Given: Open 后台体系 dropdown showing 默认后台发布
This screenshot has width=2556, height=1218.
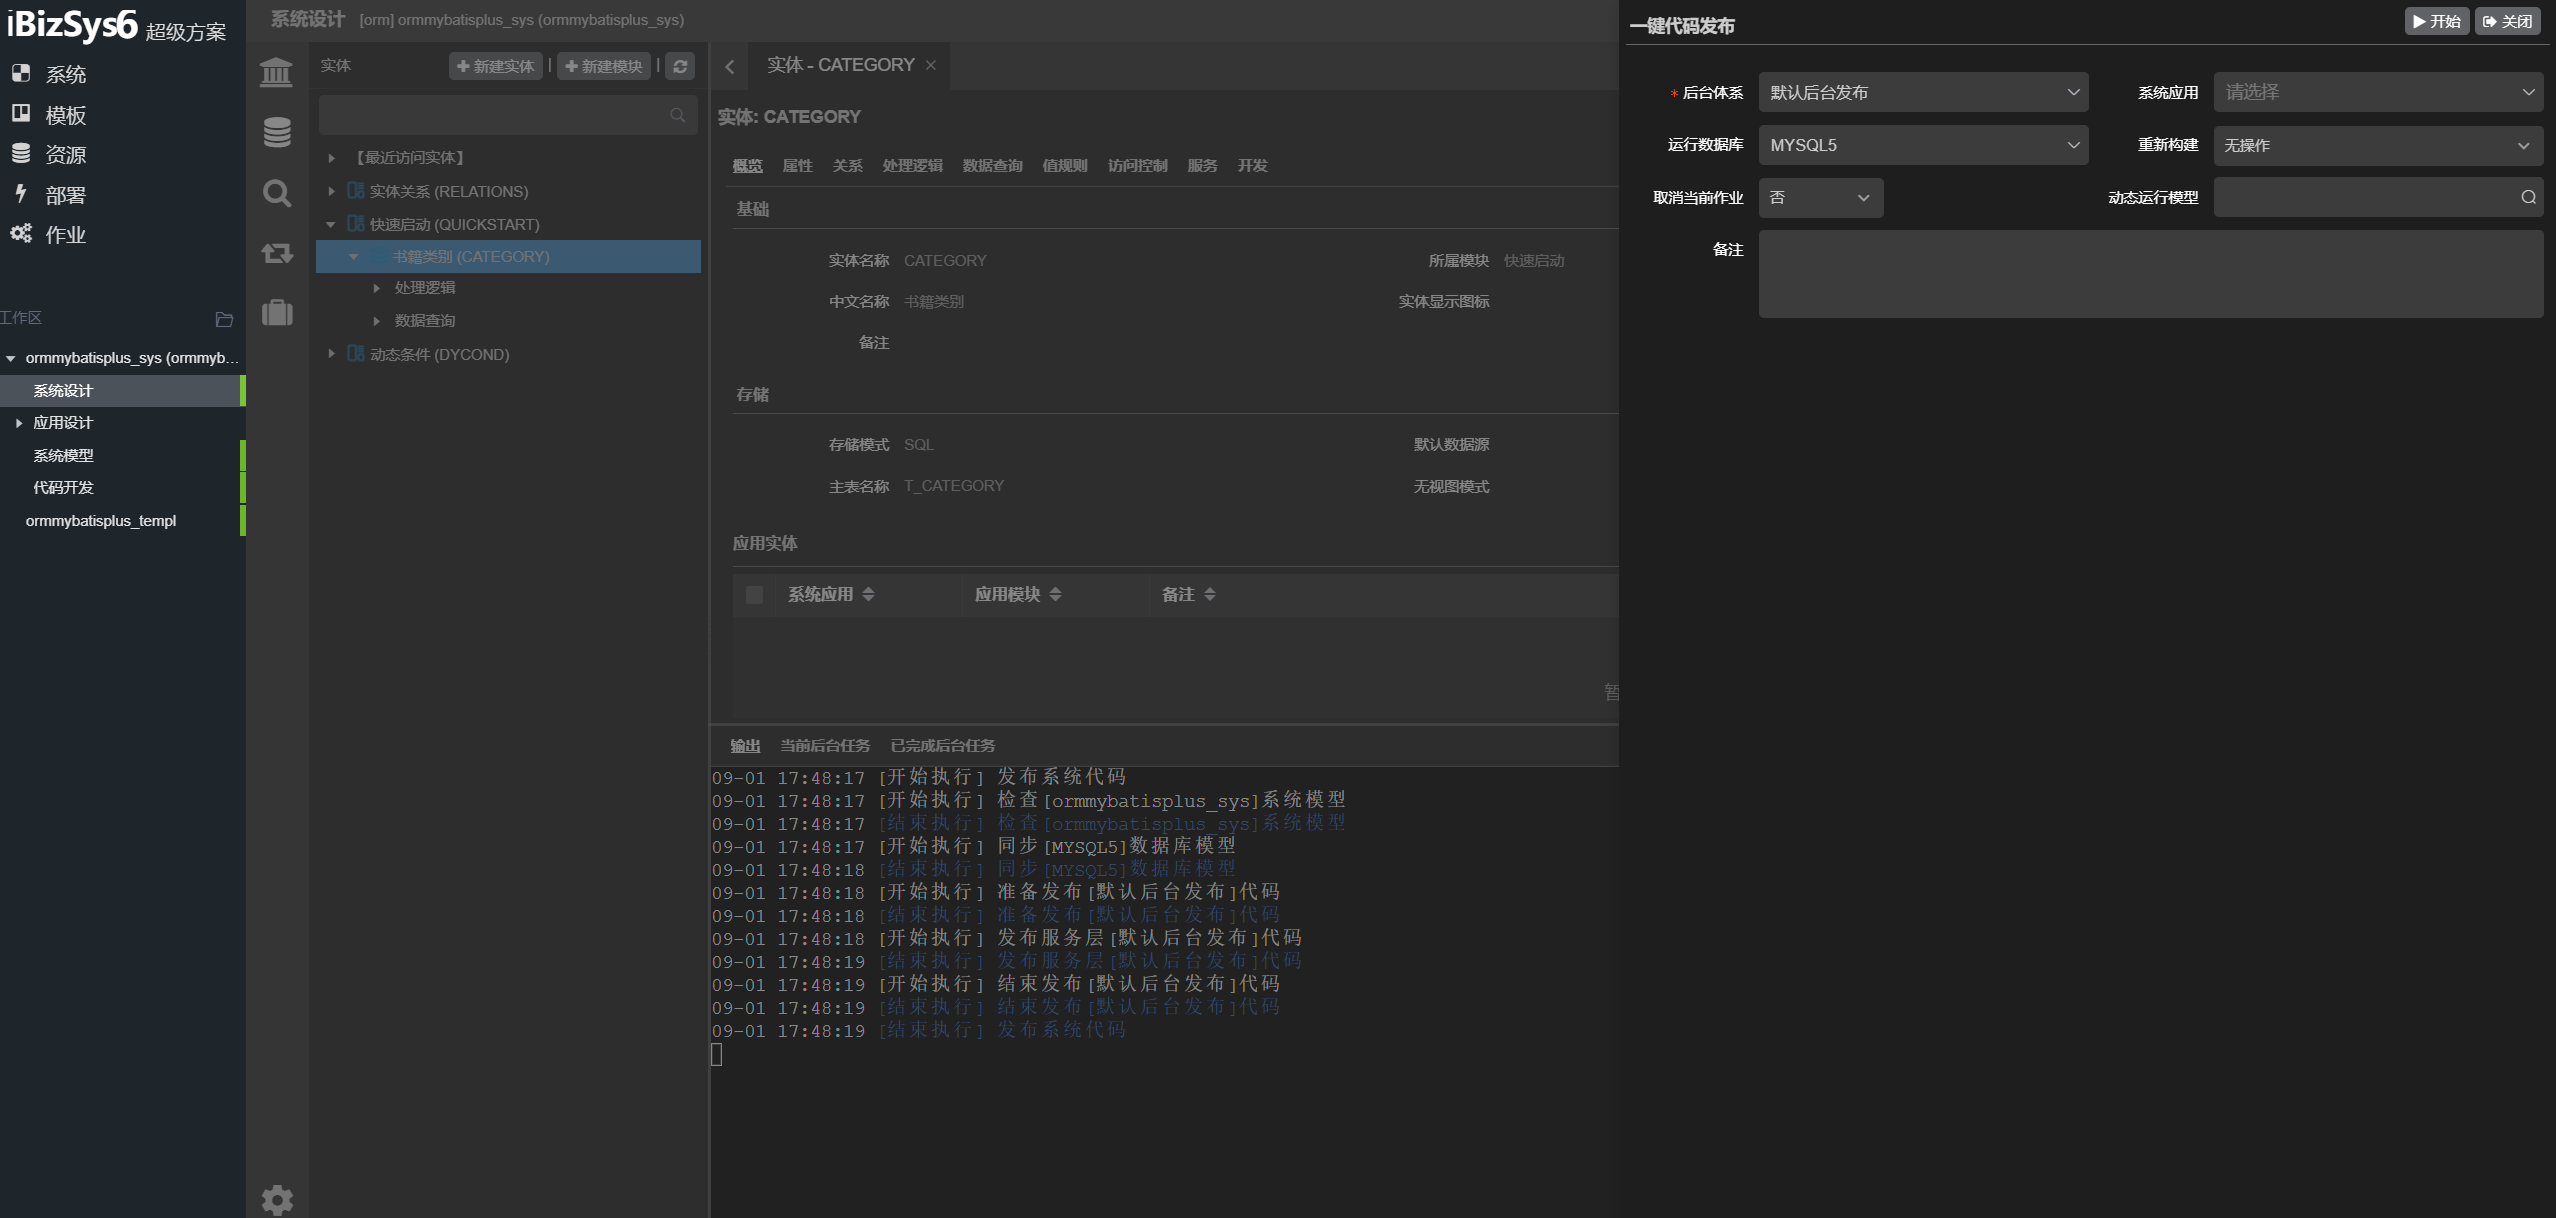Looking at the screenshot, I should coord(1922,92).
